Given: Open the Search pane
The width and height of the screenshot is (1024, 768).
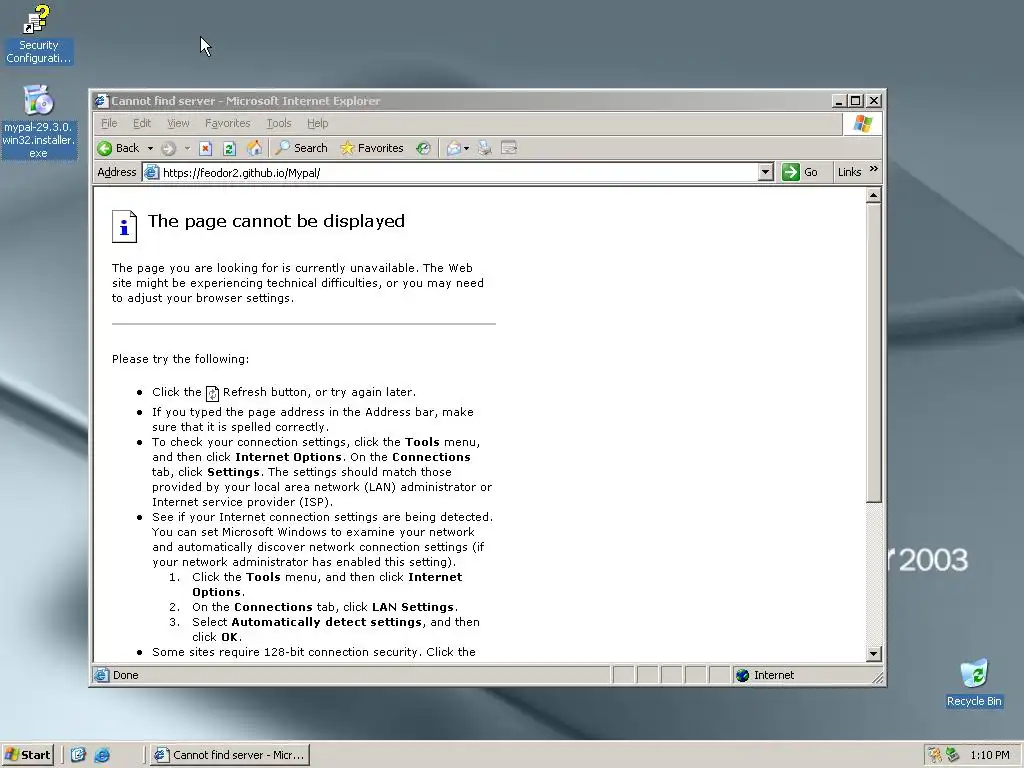Looking at the screenshot, I should 301,148.
